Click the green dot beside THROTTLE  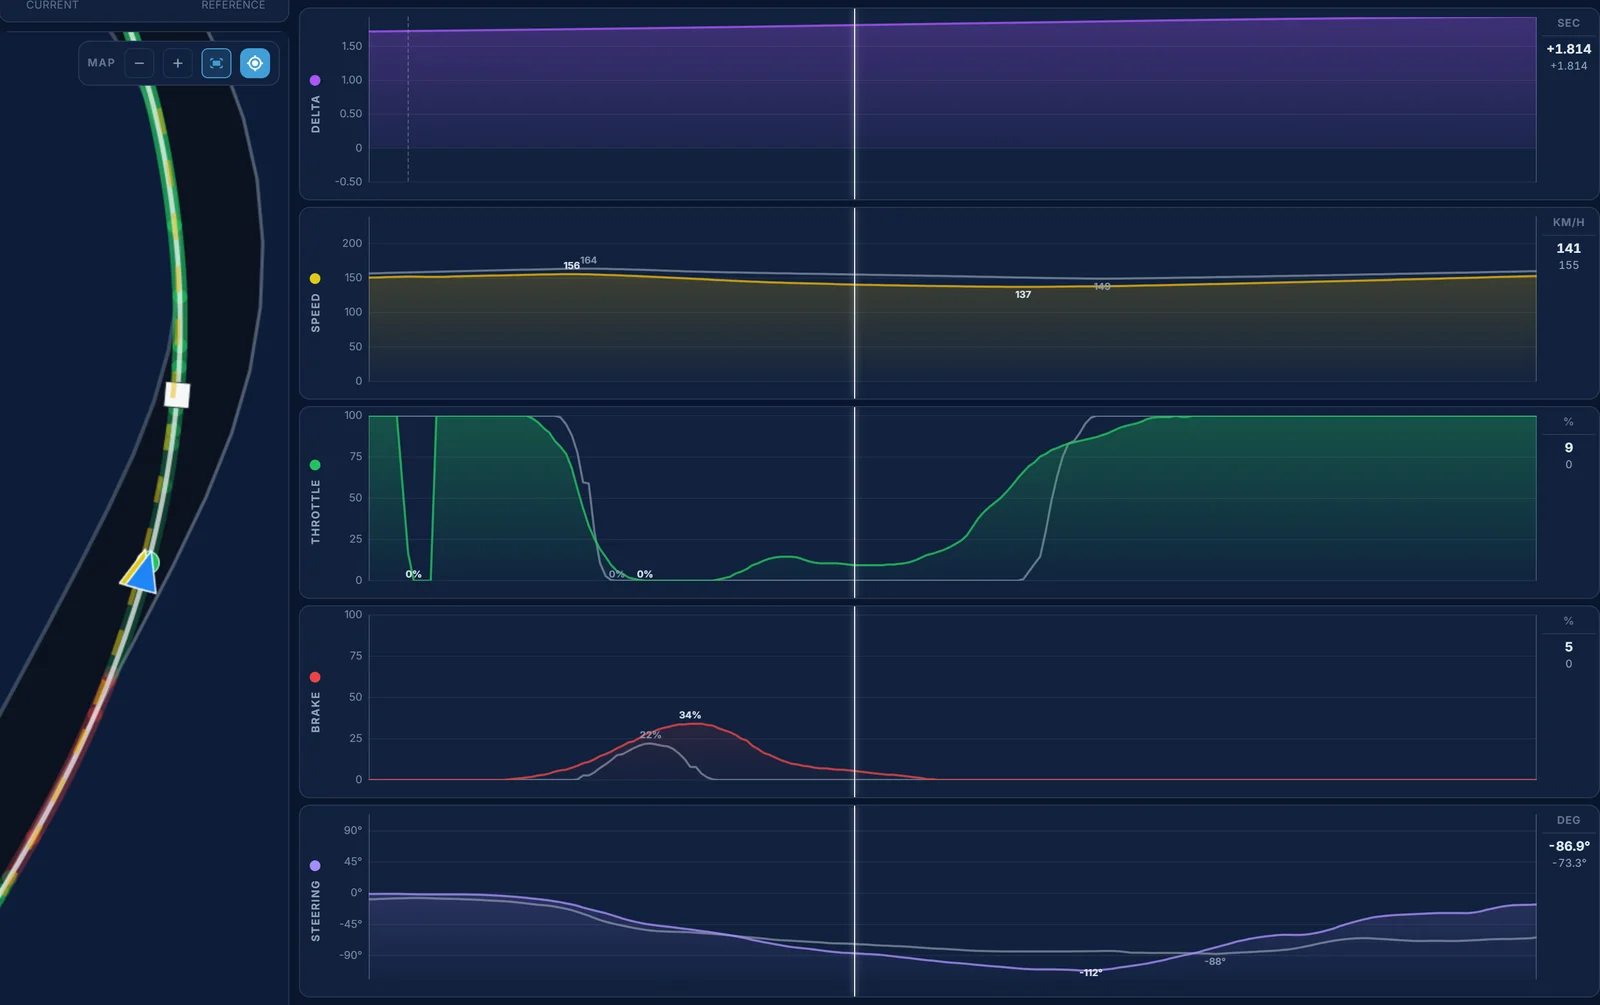(x=315, y=465)
